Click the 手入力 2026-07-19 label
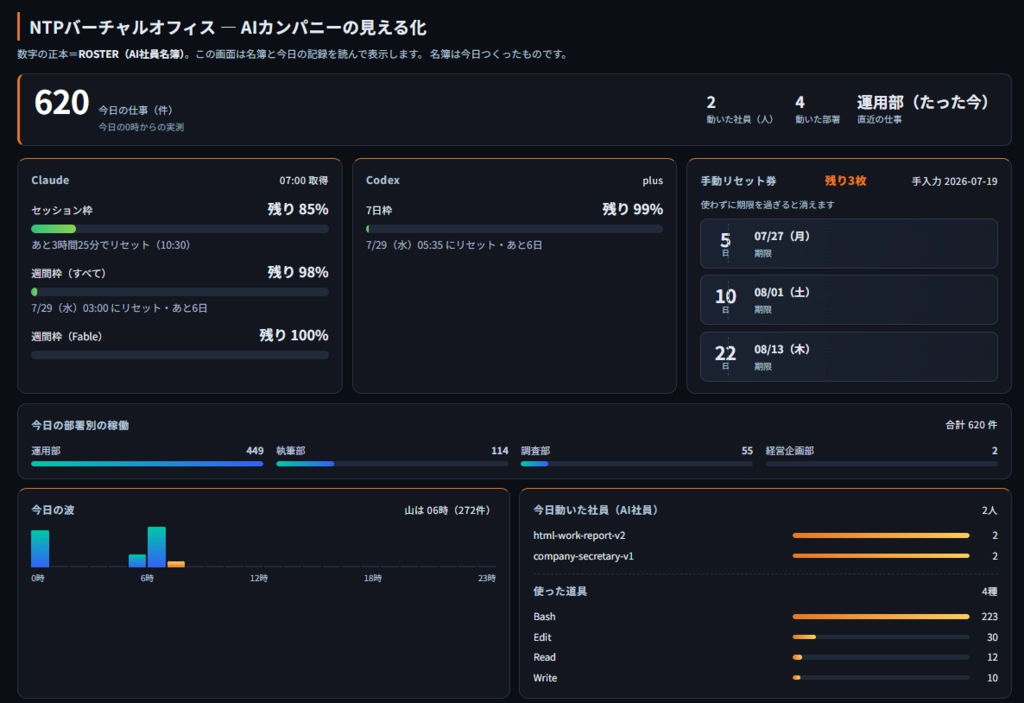This screenshot has width=1024, height=703. (x=954, y=181)
